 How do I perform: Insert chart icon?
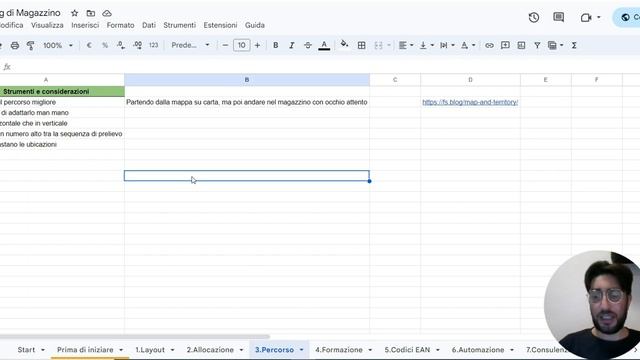521,45
